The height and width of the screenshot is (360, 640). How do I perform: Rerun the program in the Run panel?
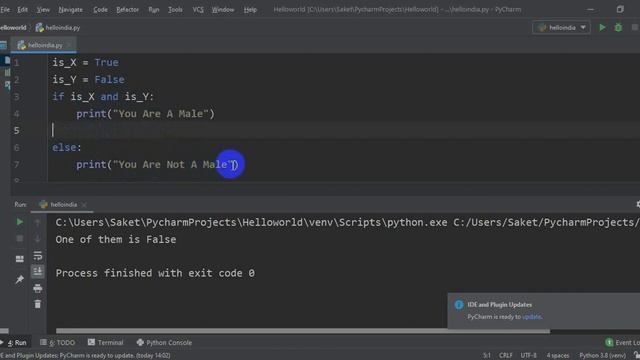click(20, 222)
